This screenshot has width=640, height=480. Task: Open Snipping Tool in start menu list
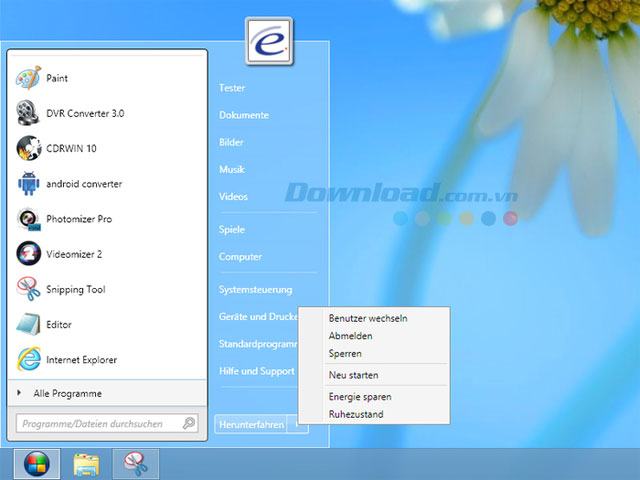point(75,290)
